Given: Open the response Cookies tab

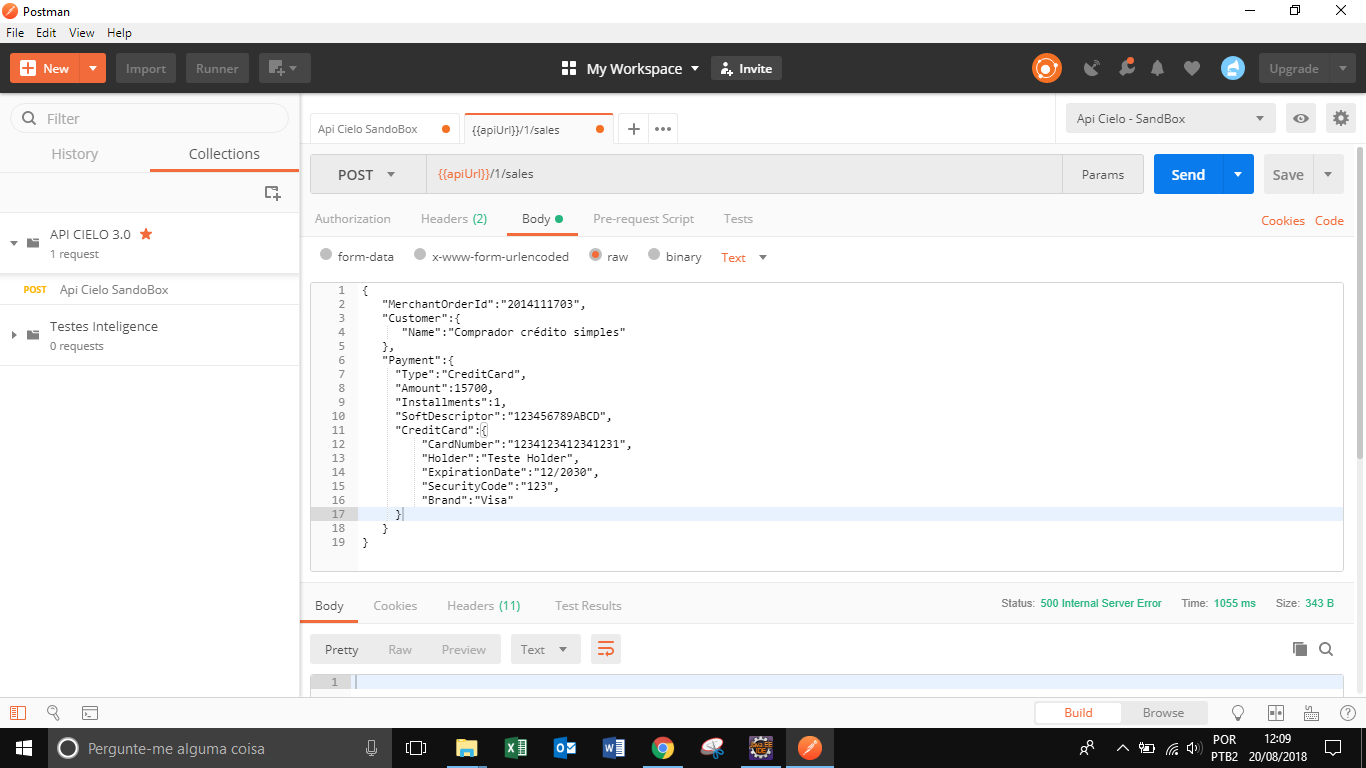Looking at the screenshot, I should [x=395, y=605].
